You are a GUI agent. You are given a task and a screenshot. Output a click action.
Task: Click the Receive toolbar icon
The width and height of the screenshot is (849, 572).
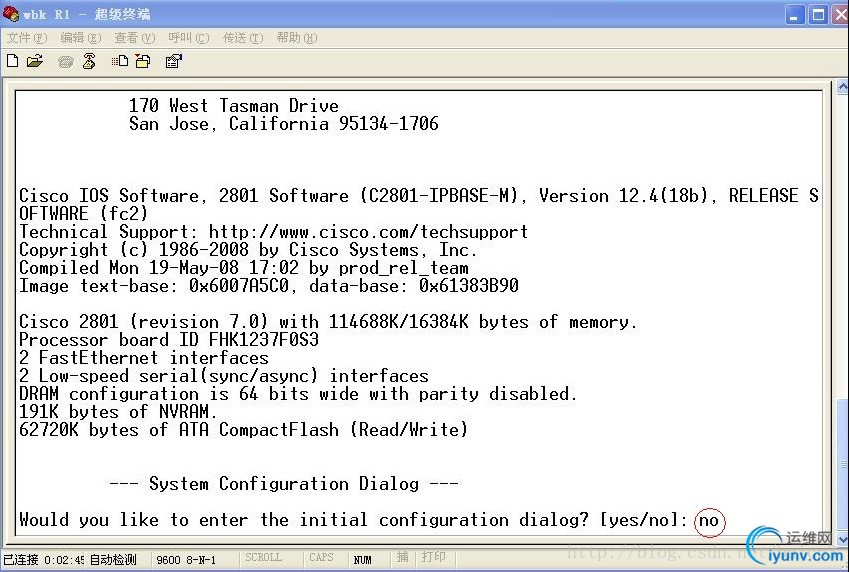point(143,61)
